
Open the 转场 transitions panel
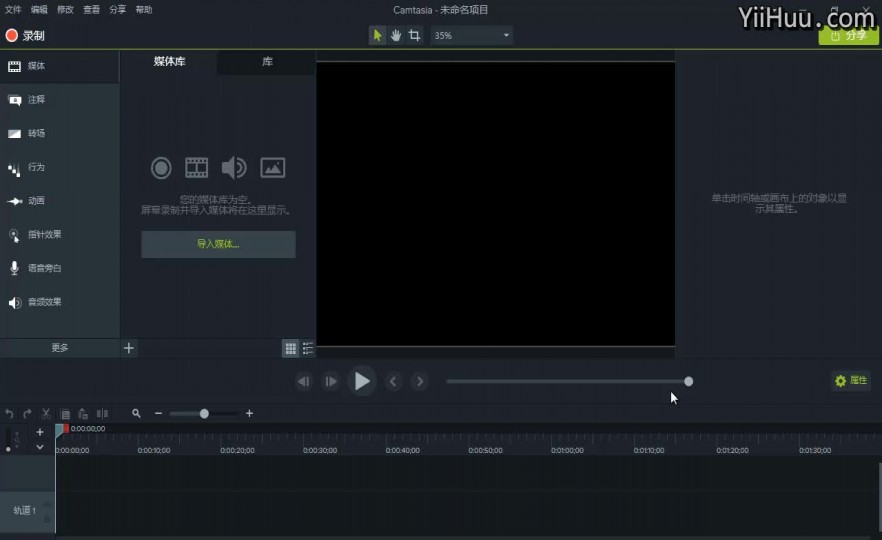coord(60,134)
